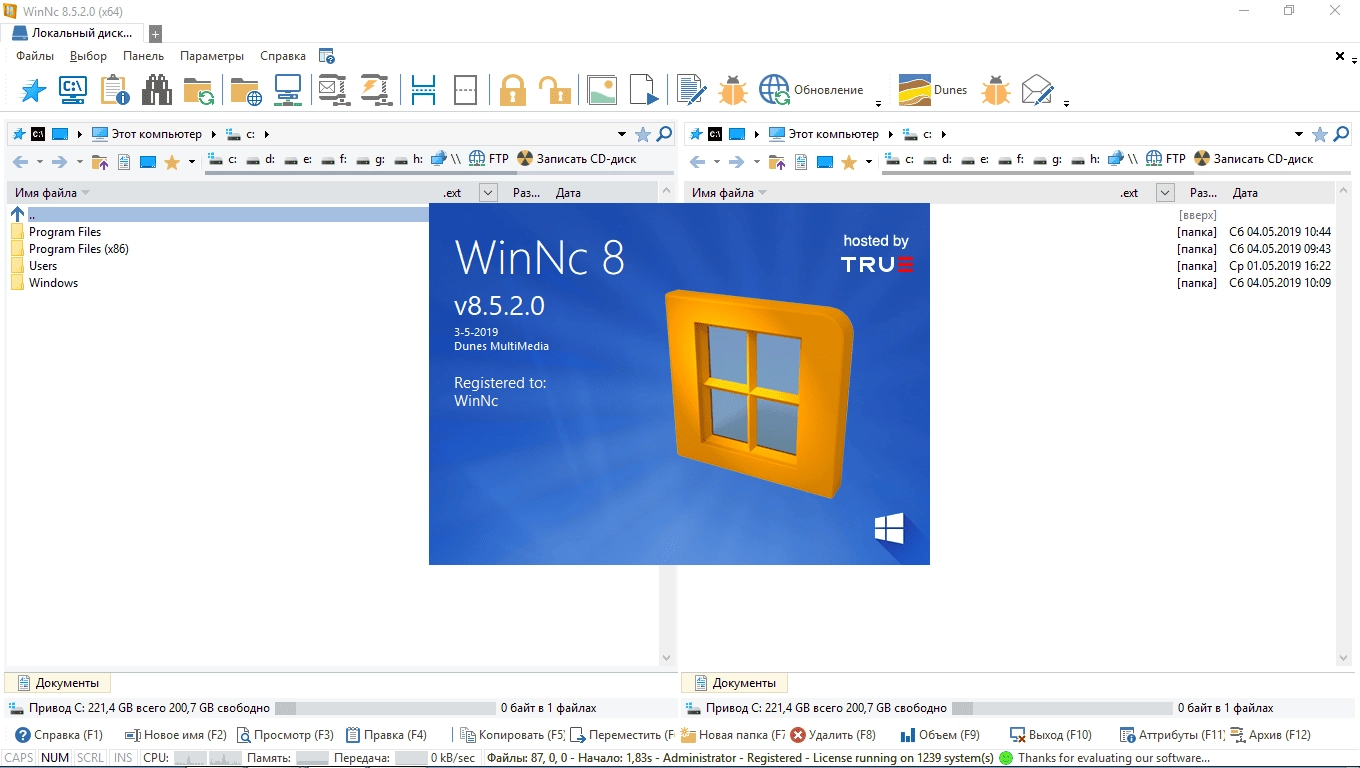
Task: Open left panel address path dropdown arrow
Action: 622,134
